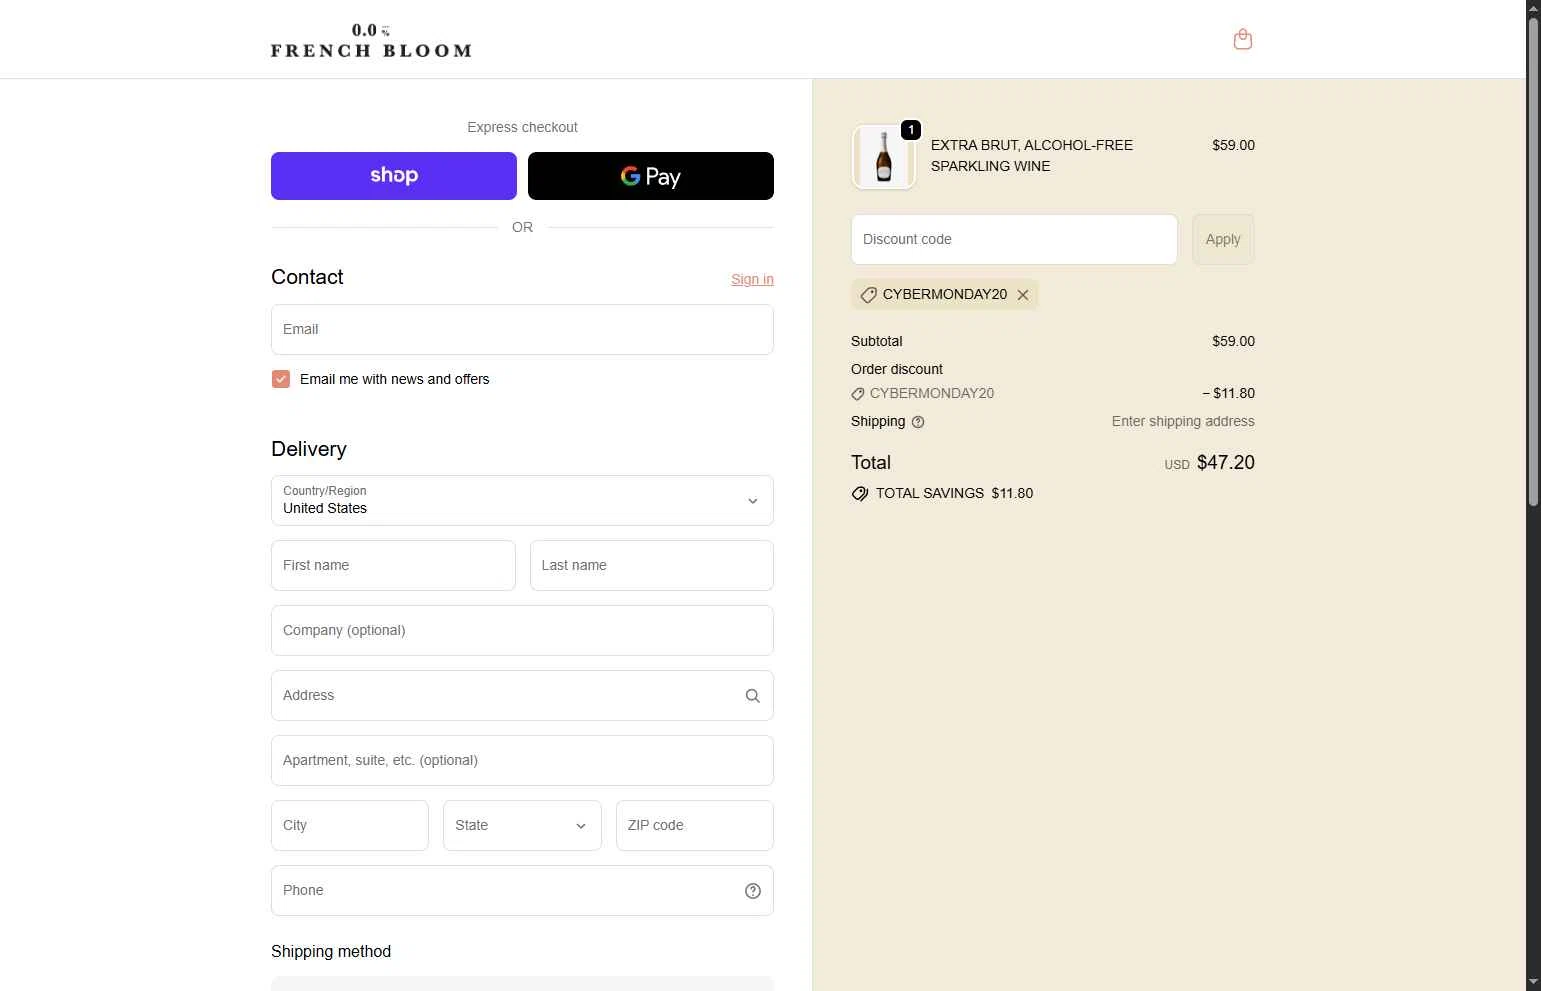Focus the Last name field

point(652,565)
